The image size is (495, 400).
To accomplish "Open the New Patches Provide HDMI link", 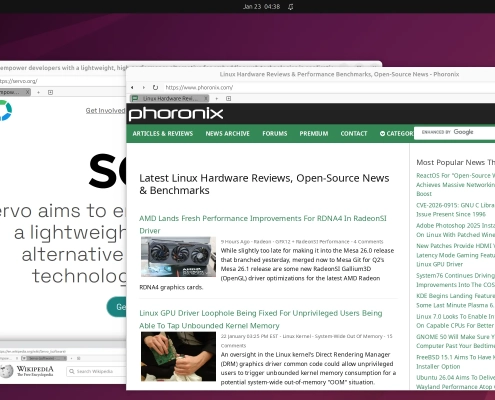I will point(455,255).
